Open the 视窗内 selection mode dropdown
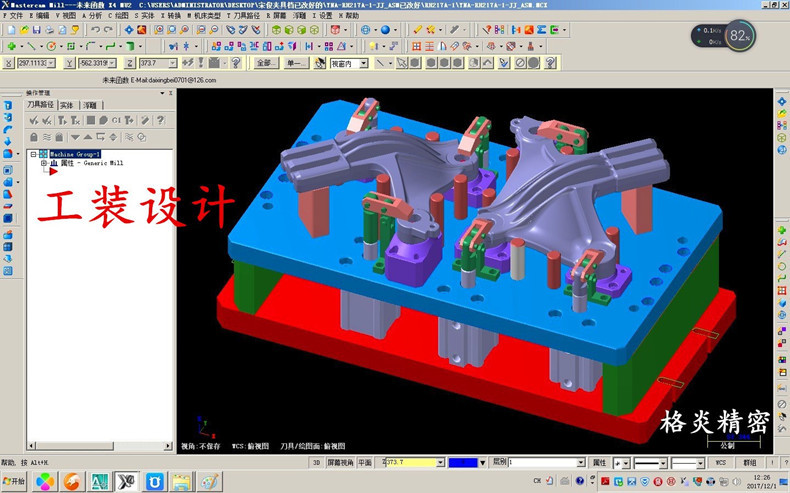The image size is (790, 493). [x=363, y=63]
